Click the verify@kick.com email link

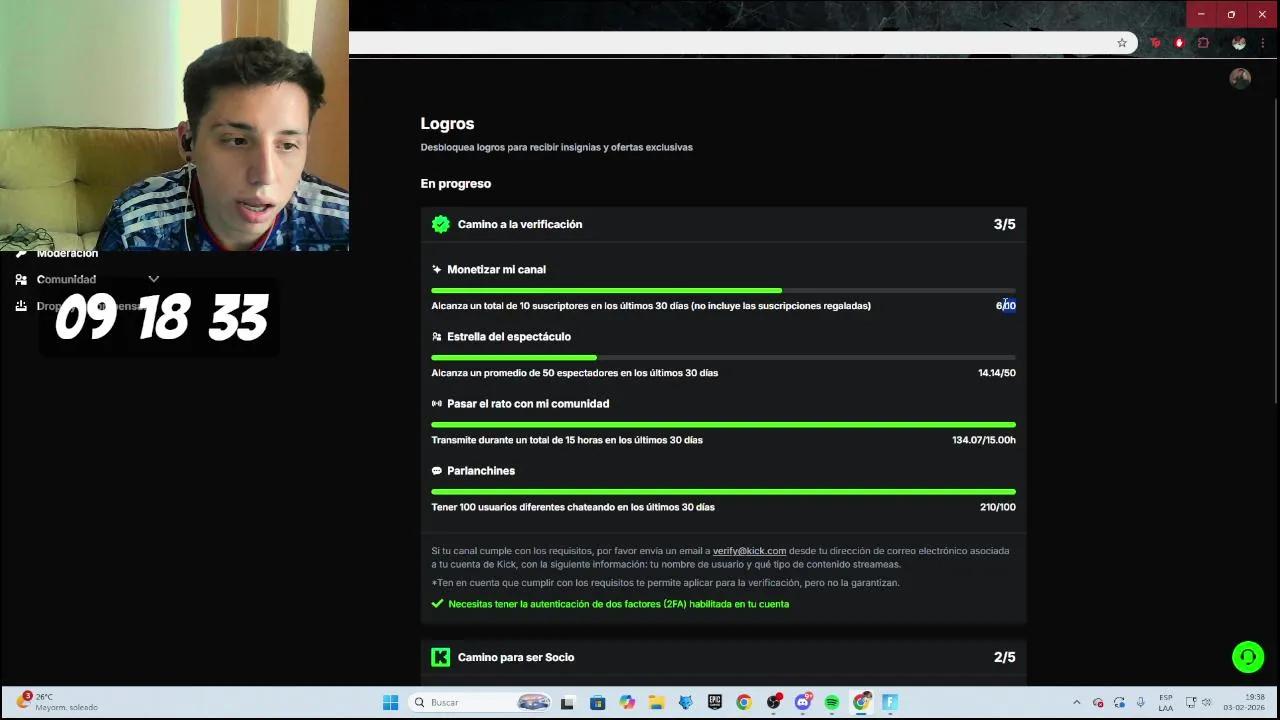coord(749,551)
